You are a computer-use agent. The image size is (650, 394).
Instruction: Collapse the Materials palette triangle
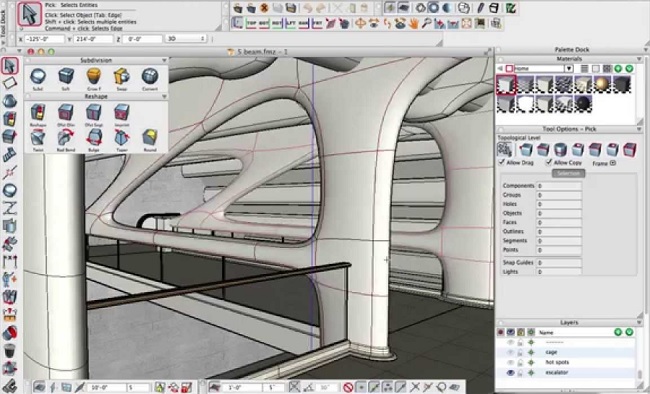click(x=639, y=59)
